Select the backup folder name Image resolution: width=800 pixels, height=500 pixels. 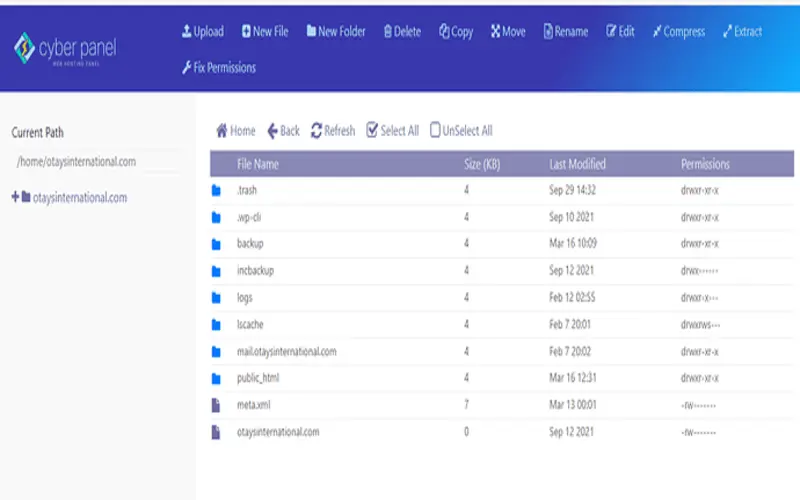coord(250,243)
